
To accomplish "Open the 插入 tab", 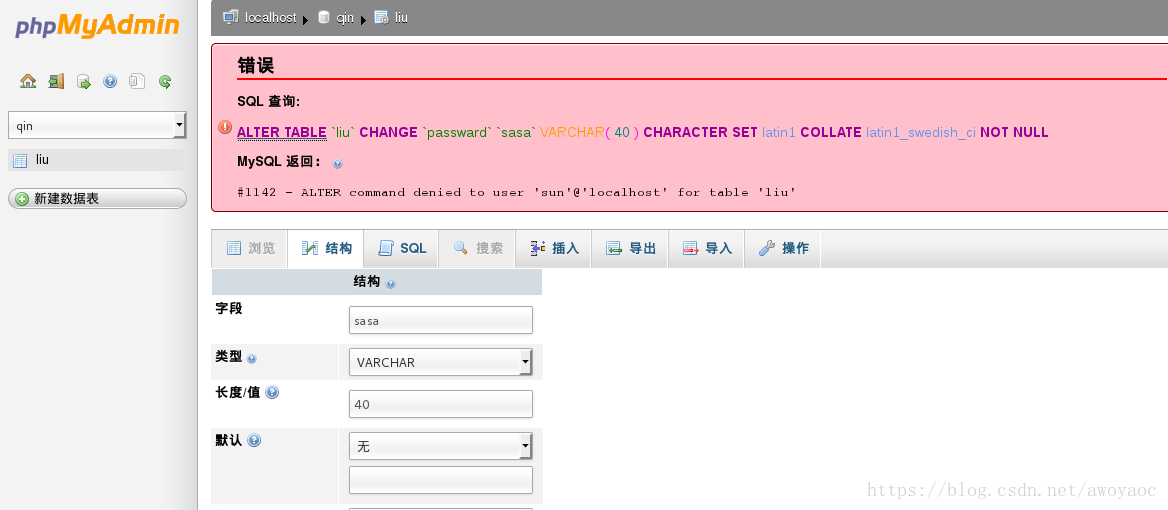I will (554, 249).
